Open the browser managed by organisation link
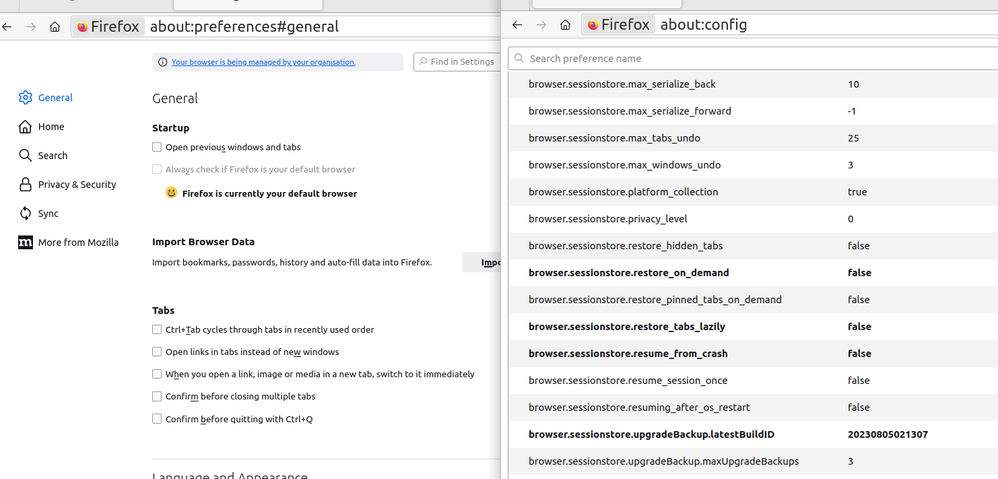Image resolution: width=998 pixels, height=479 pixels. pos(263,62)
